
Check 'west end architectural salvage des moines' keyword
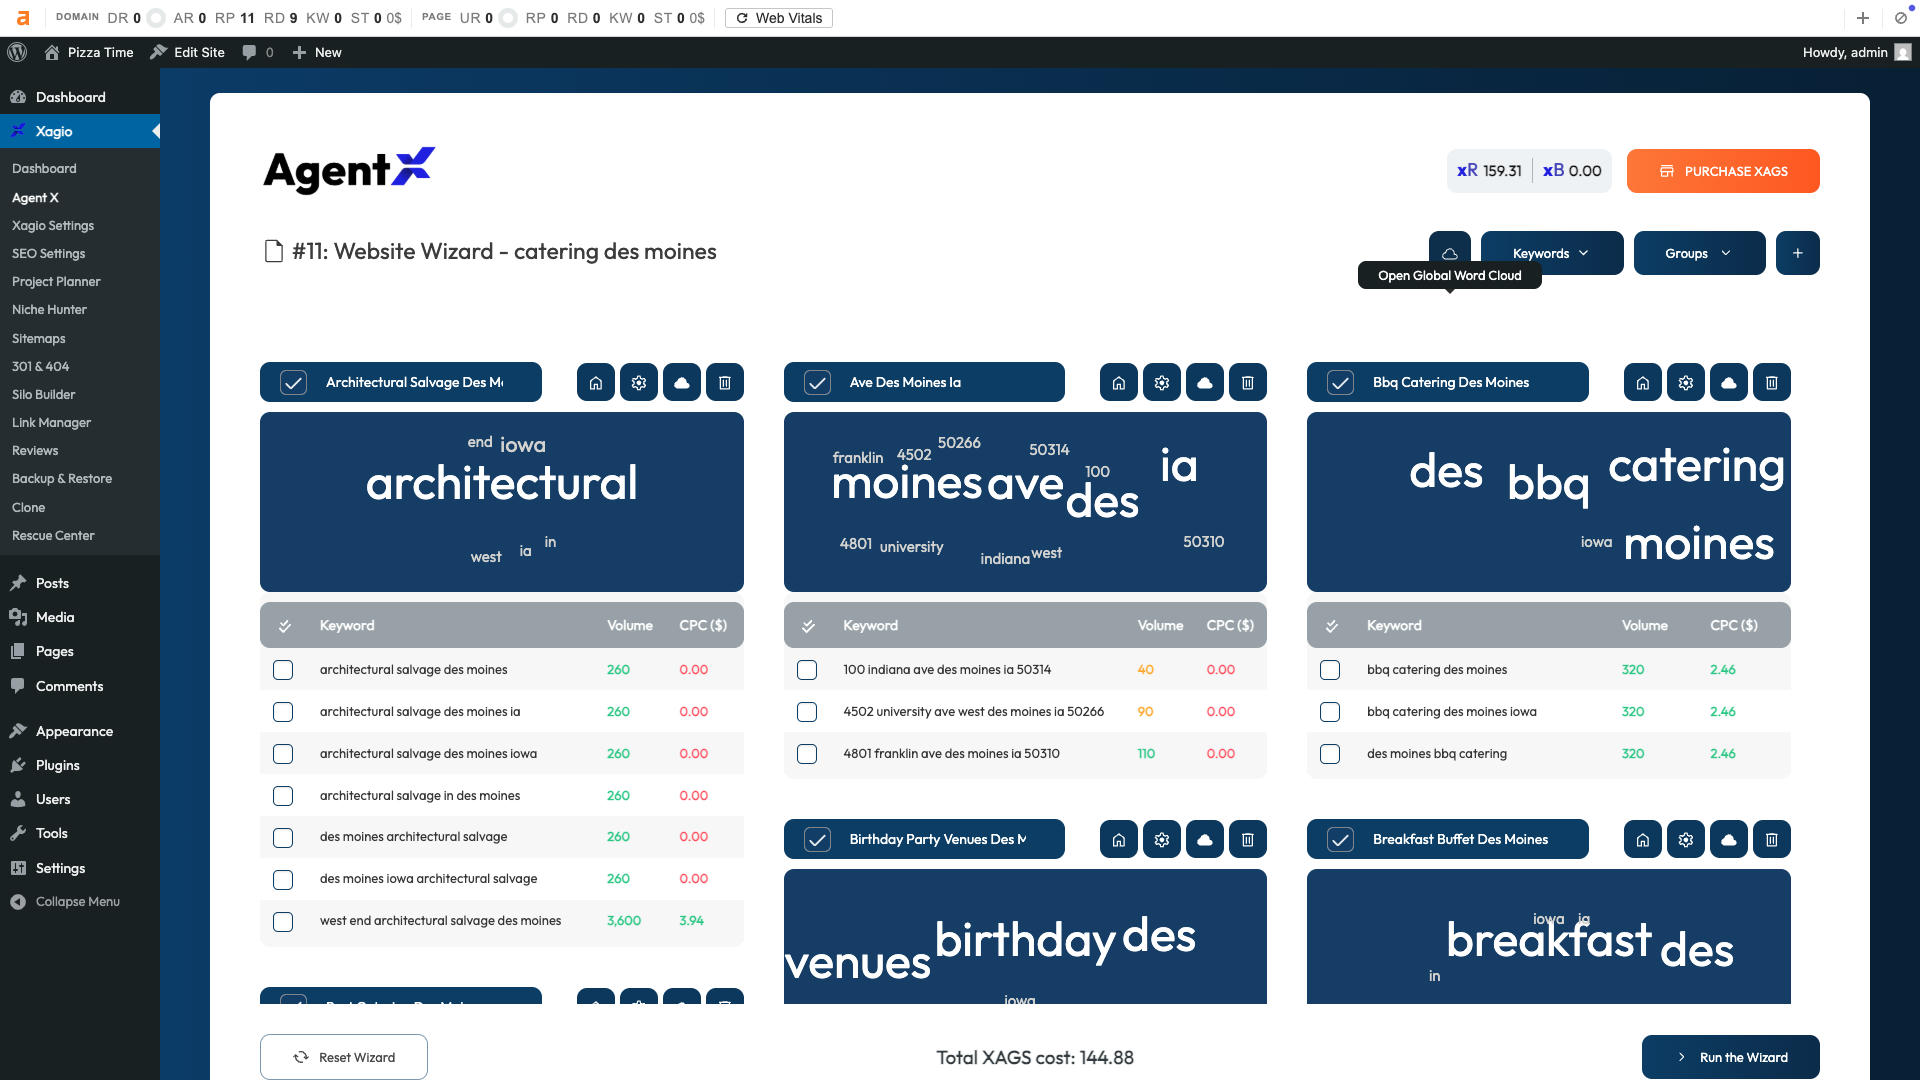[x=283, y=921]
